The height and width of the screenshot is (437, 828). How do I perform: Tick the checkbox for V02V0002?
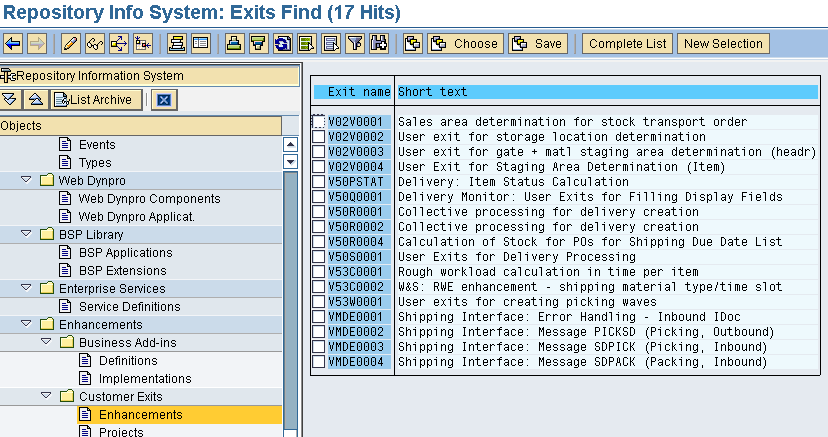point(318,137)
